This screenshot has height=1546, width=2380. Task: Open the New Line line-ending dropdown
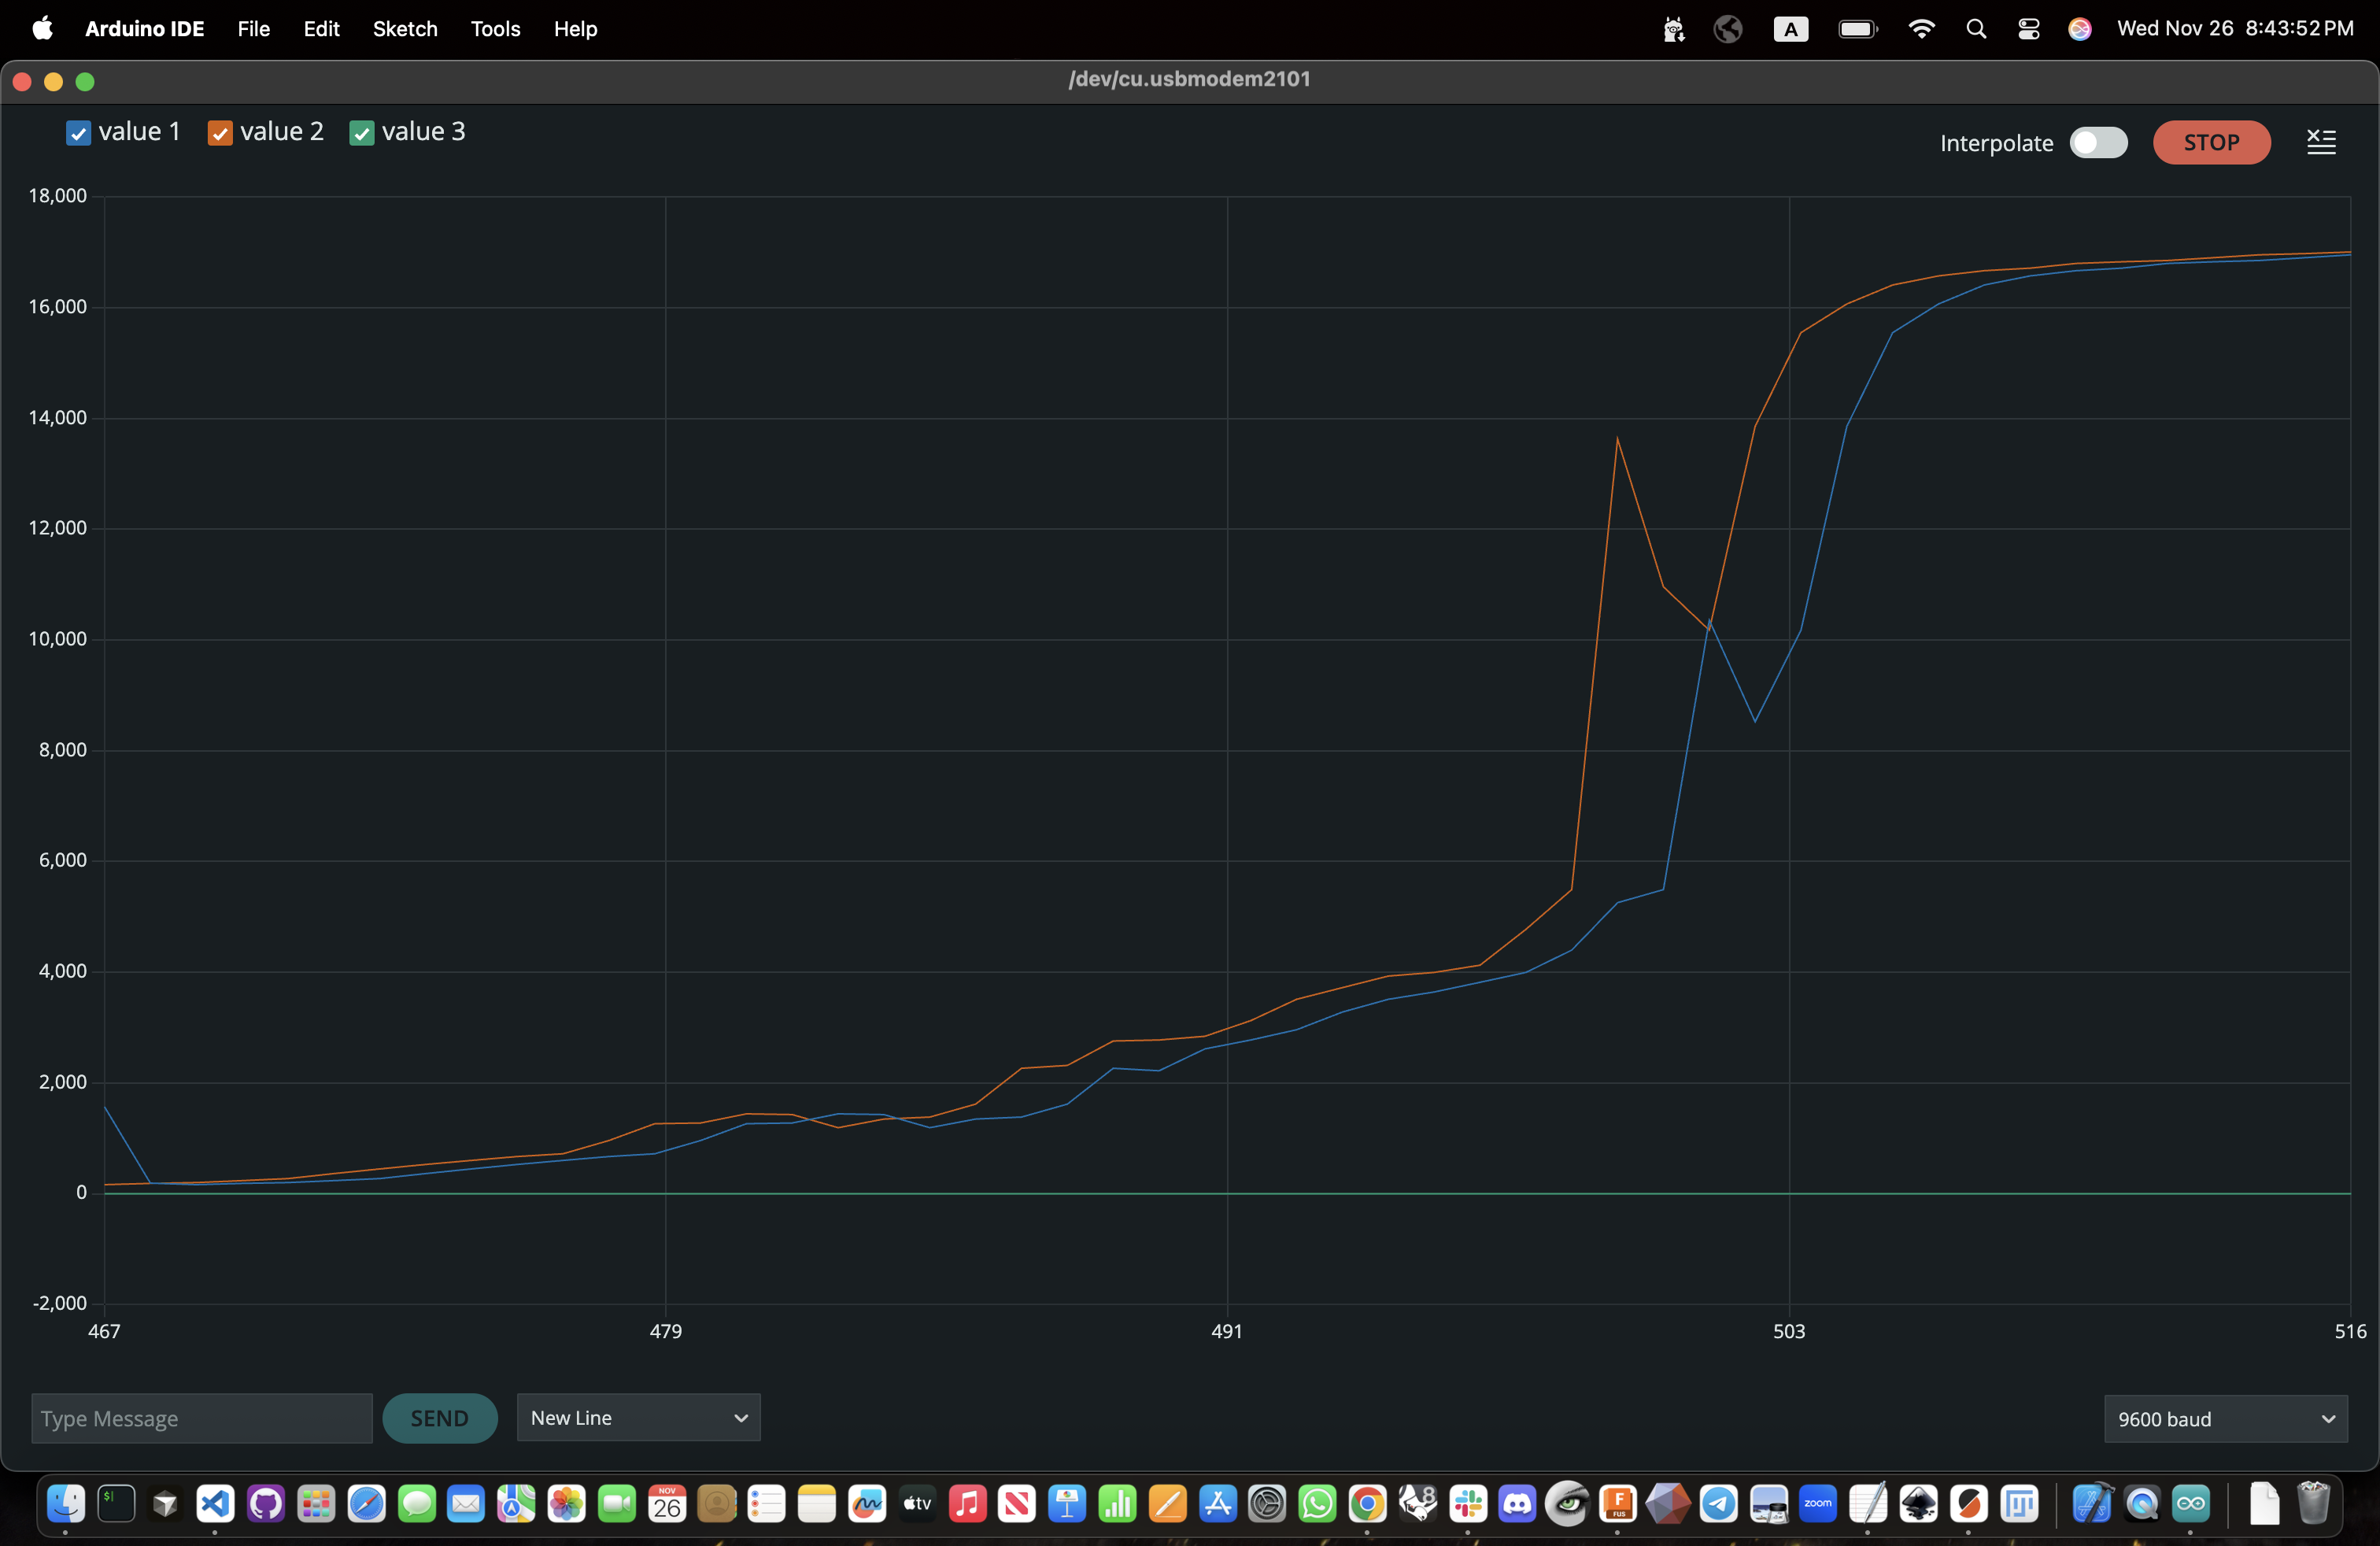[639, 1417]
